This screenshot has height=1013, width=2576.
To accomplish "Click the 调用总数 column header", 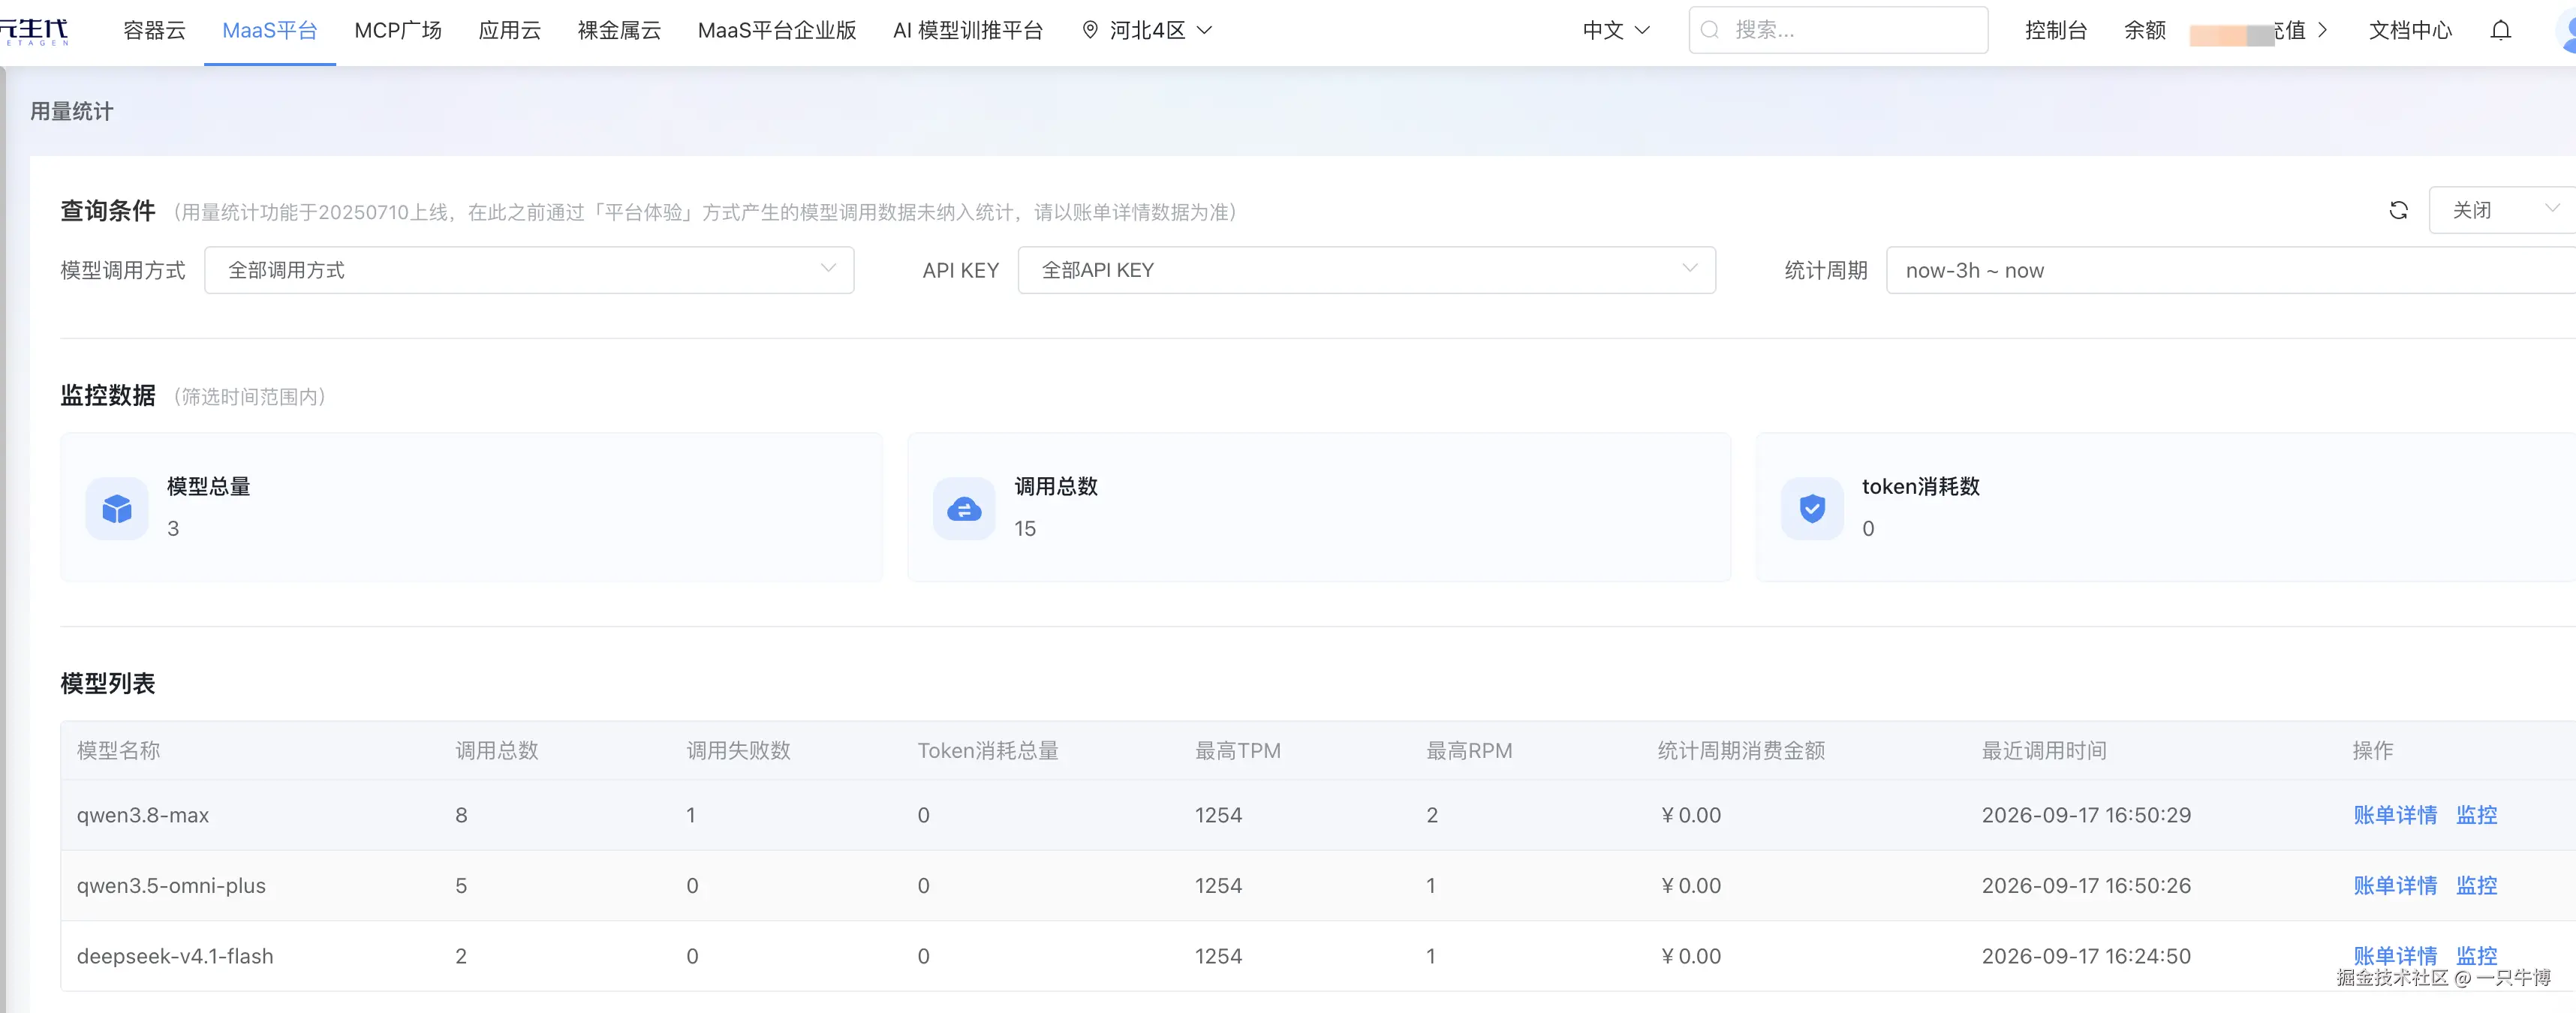I will point(497,750).
